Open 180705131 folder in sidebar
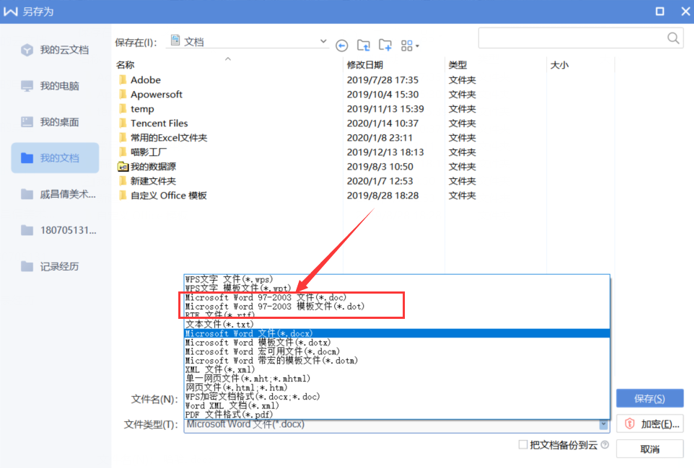The width and height of the screenshot is (694, 468). (x=55, y=230)
